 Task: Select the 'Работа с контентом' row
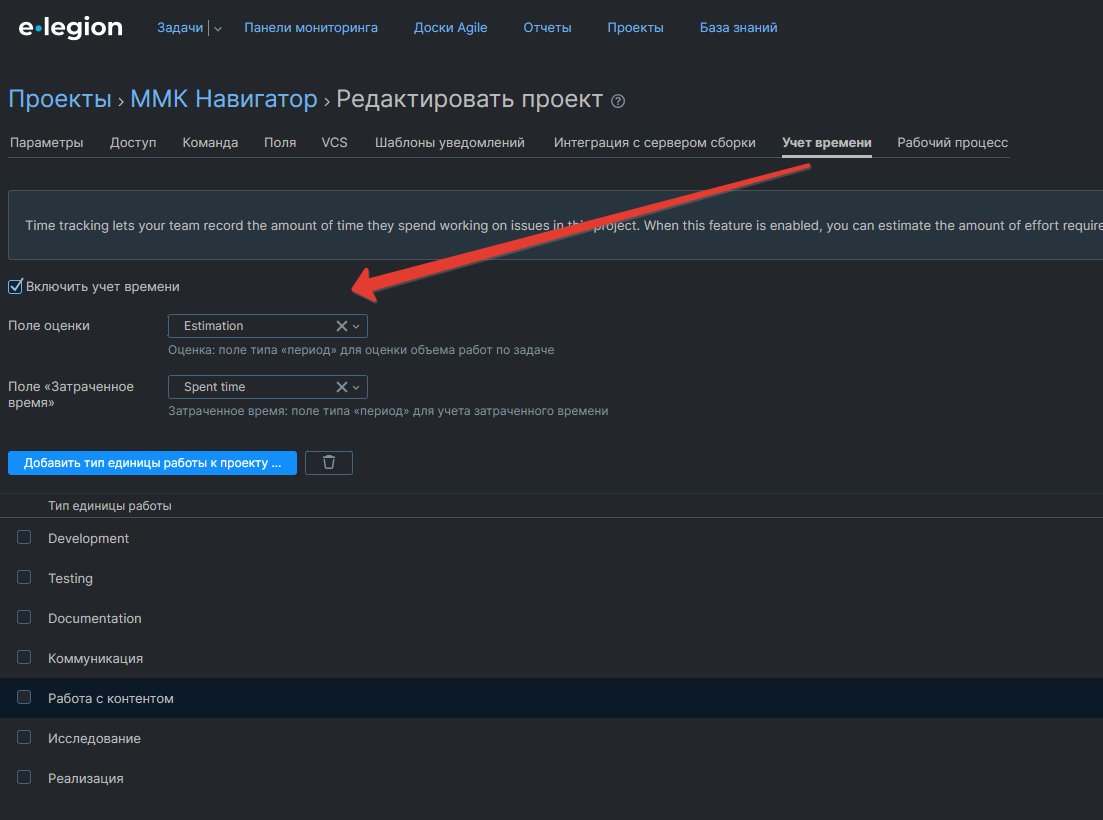[x=110, y=698]
